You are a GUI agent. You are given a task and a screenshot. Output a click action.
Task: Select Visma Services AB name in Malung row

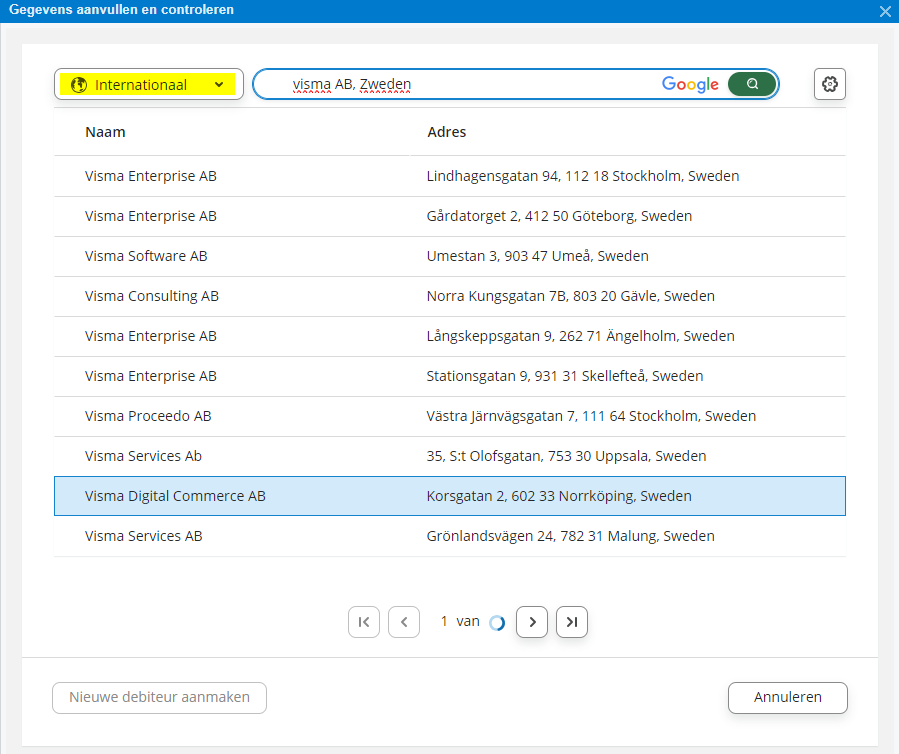click(143, 536)
